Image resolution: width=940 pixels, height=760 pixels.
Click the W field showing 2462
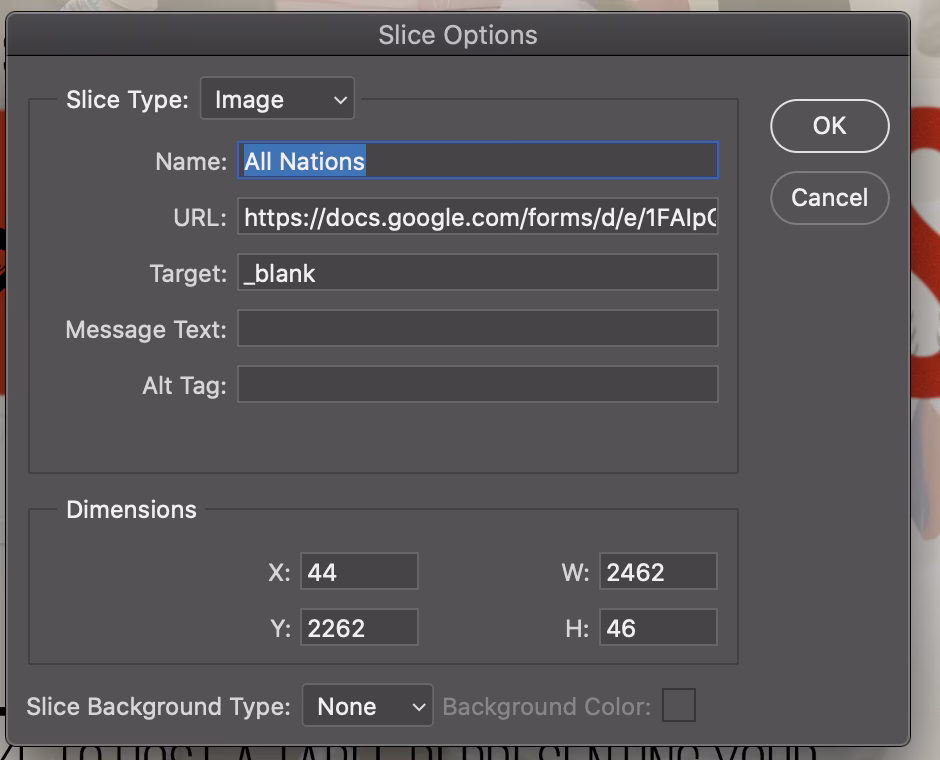(657, 571)
